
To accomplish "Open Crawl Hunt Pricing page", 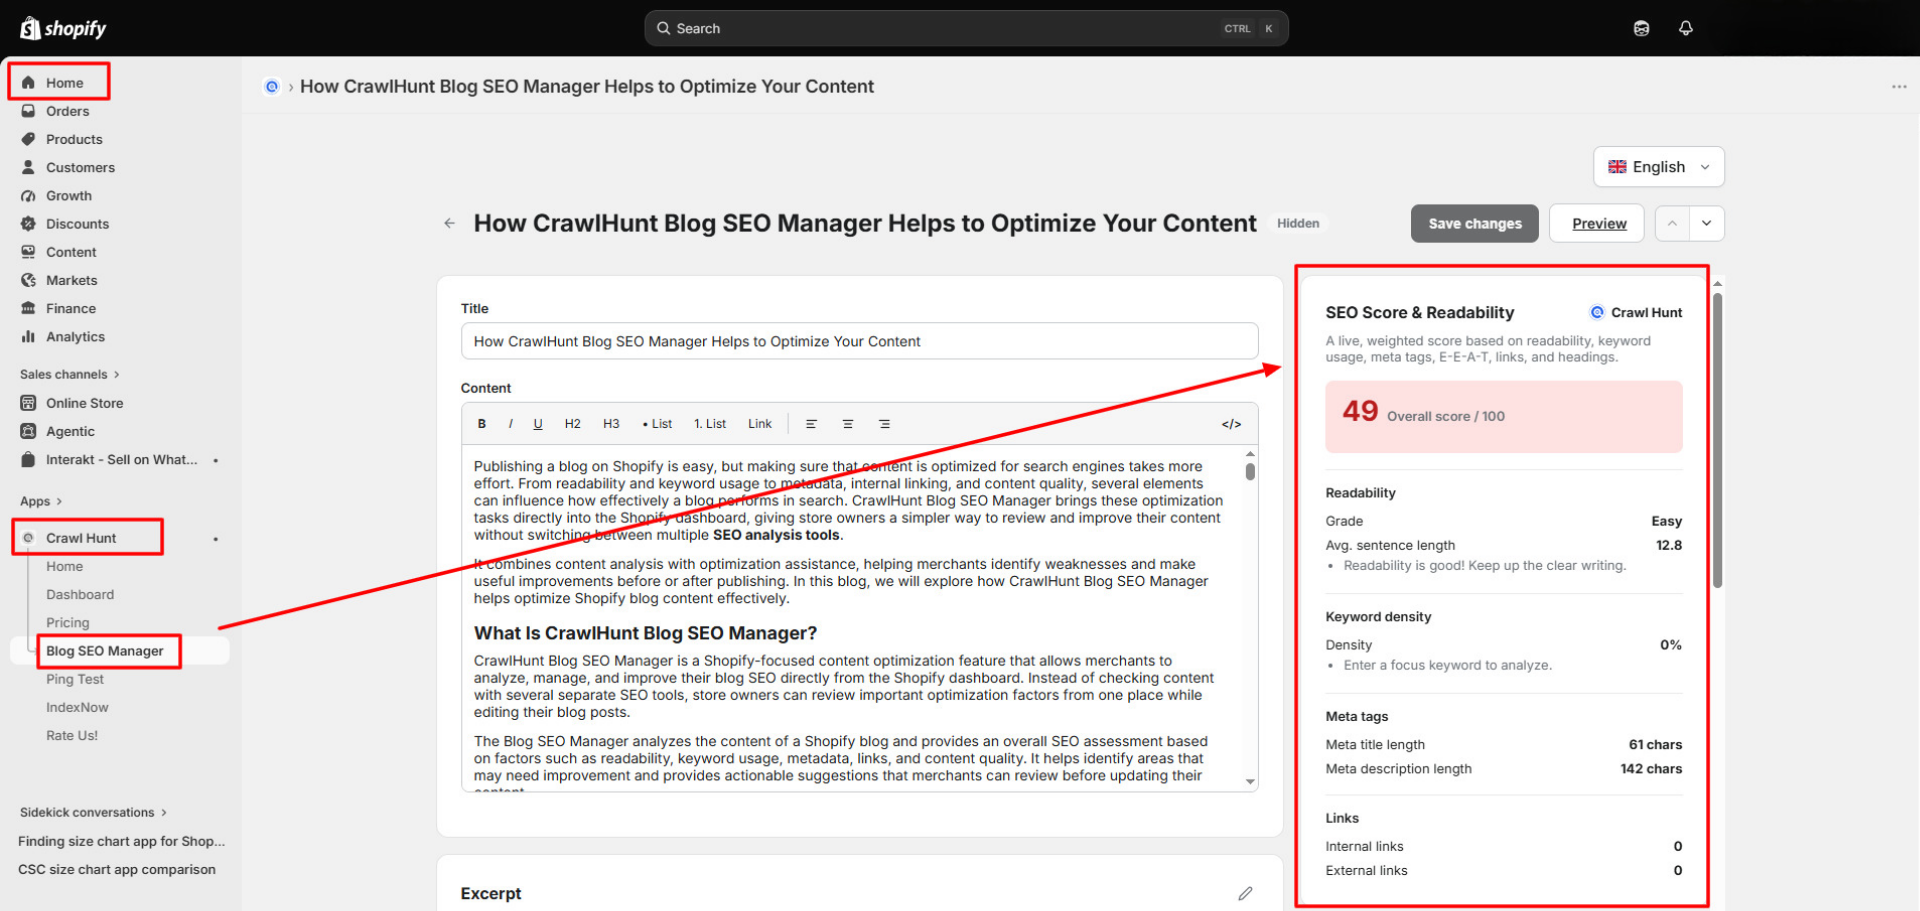I will [x=67, y=622].
